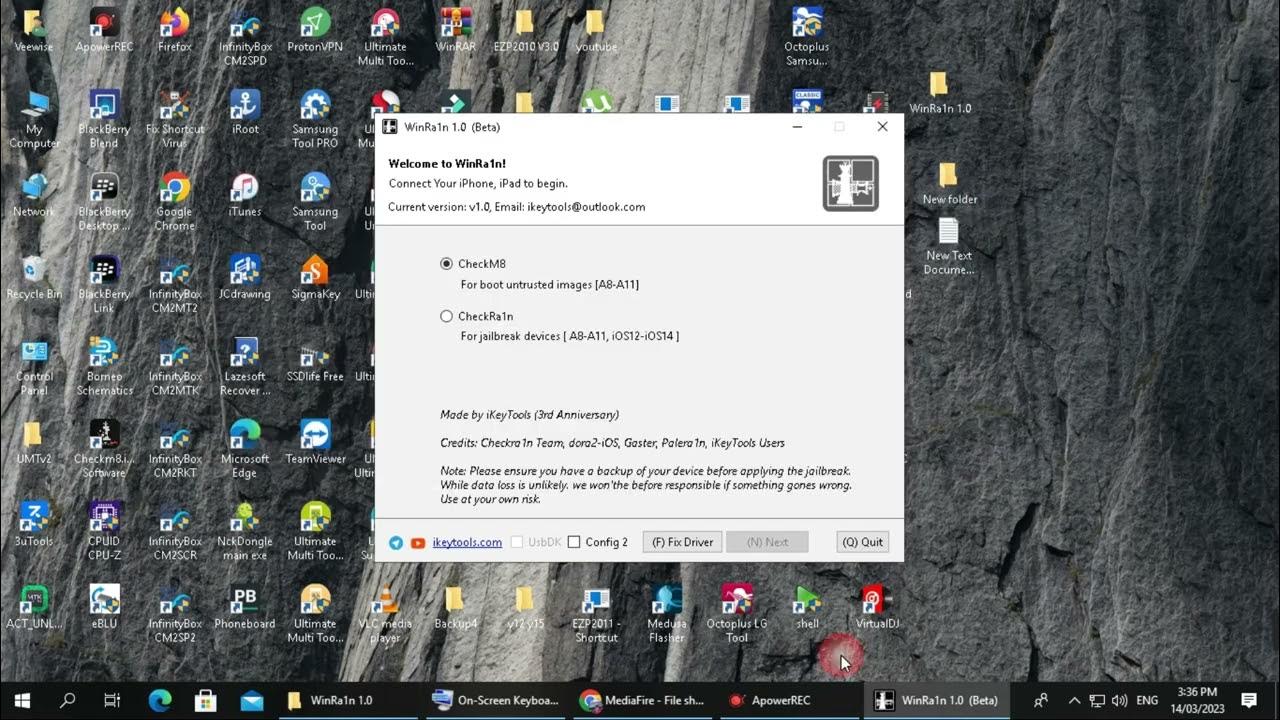Open the Phoneboard desktop icon
The width and height of the screenshot is (1280, 720).
click(244, 606)
